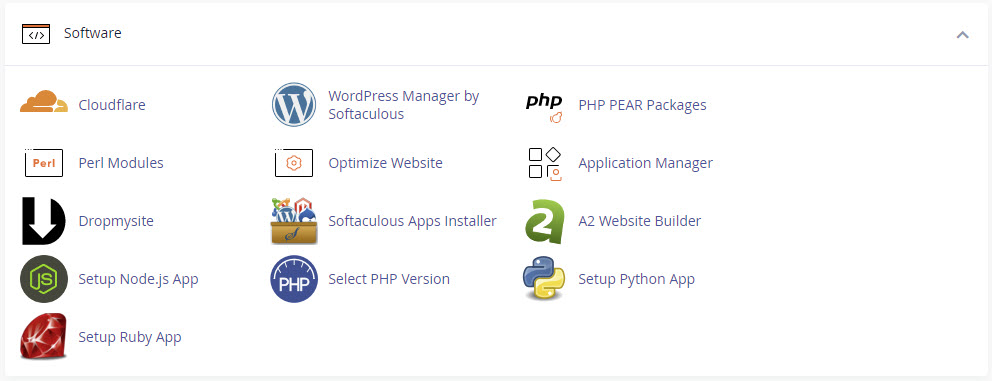Open the Setup Ruby App link
This screenshot has height=381, width=992.
(x=130, y=337)
